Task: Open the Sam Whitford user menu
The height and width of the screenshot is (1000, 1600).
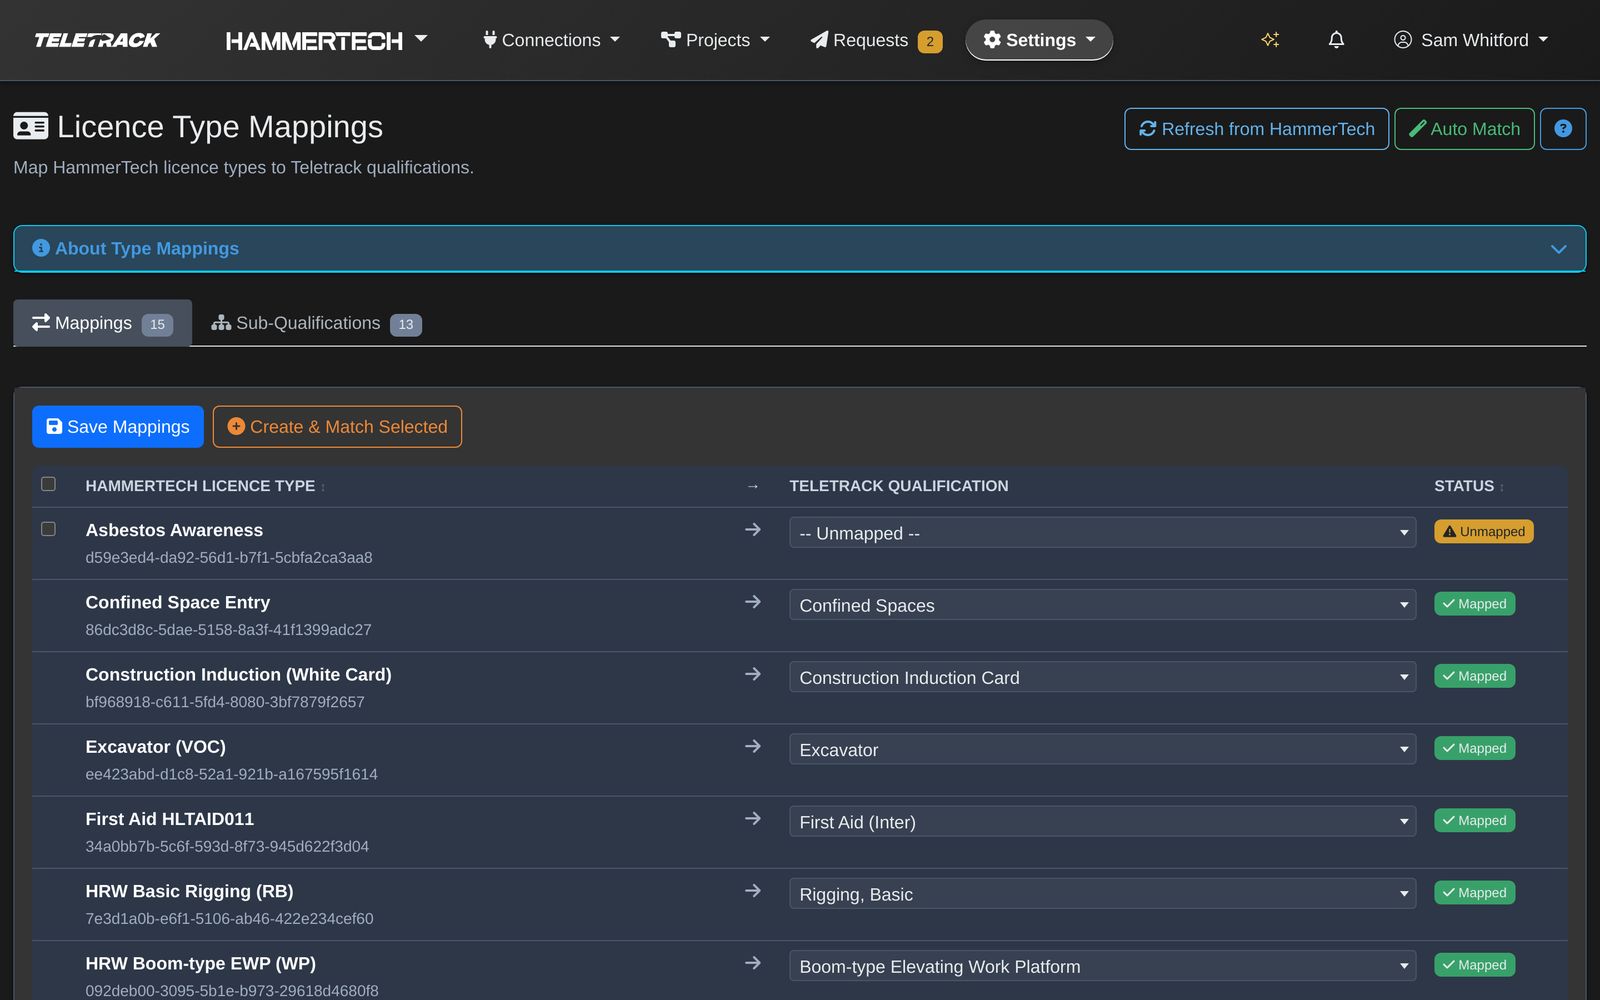Action: coord(1471,40)
